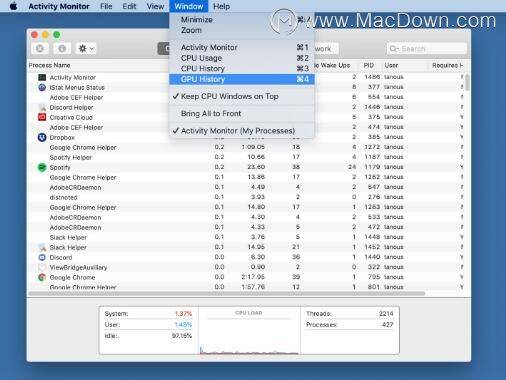Click the vertical scrollbar of process list
This screenshot has height=380, width=506.
[467, 82]
